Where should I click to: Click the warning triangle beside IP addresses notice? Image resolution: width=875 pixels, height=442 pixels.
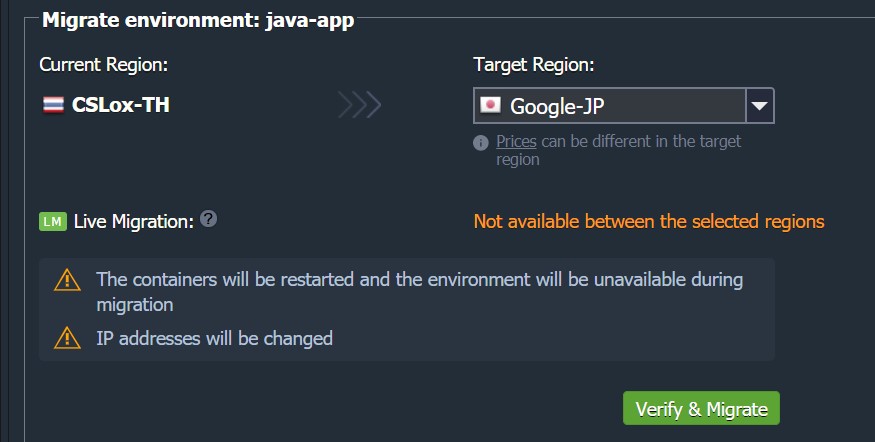68,338
